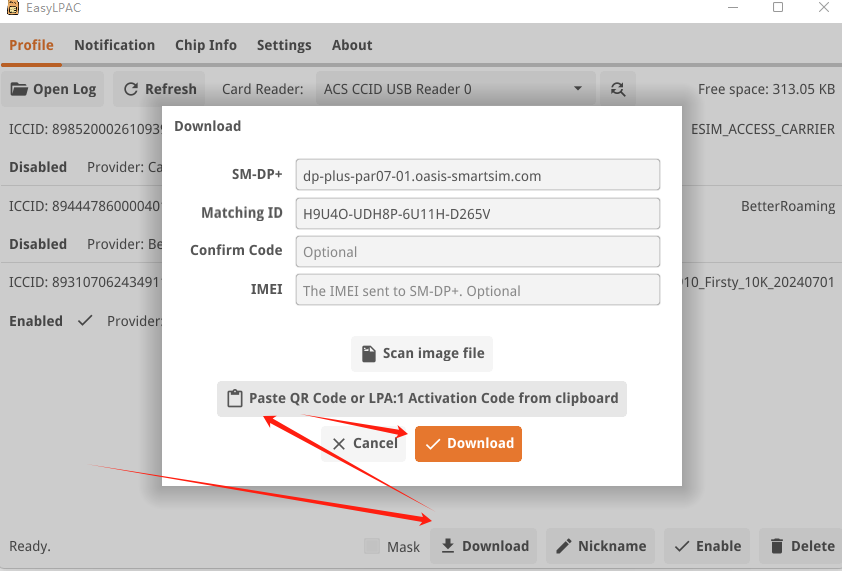This screenshot has width=842, height=571.
Task: Open the Chip Info tab
Action: coord(206,45)
